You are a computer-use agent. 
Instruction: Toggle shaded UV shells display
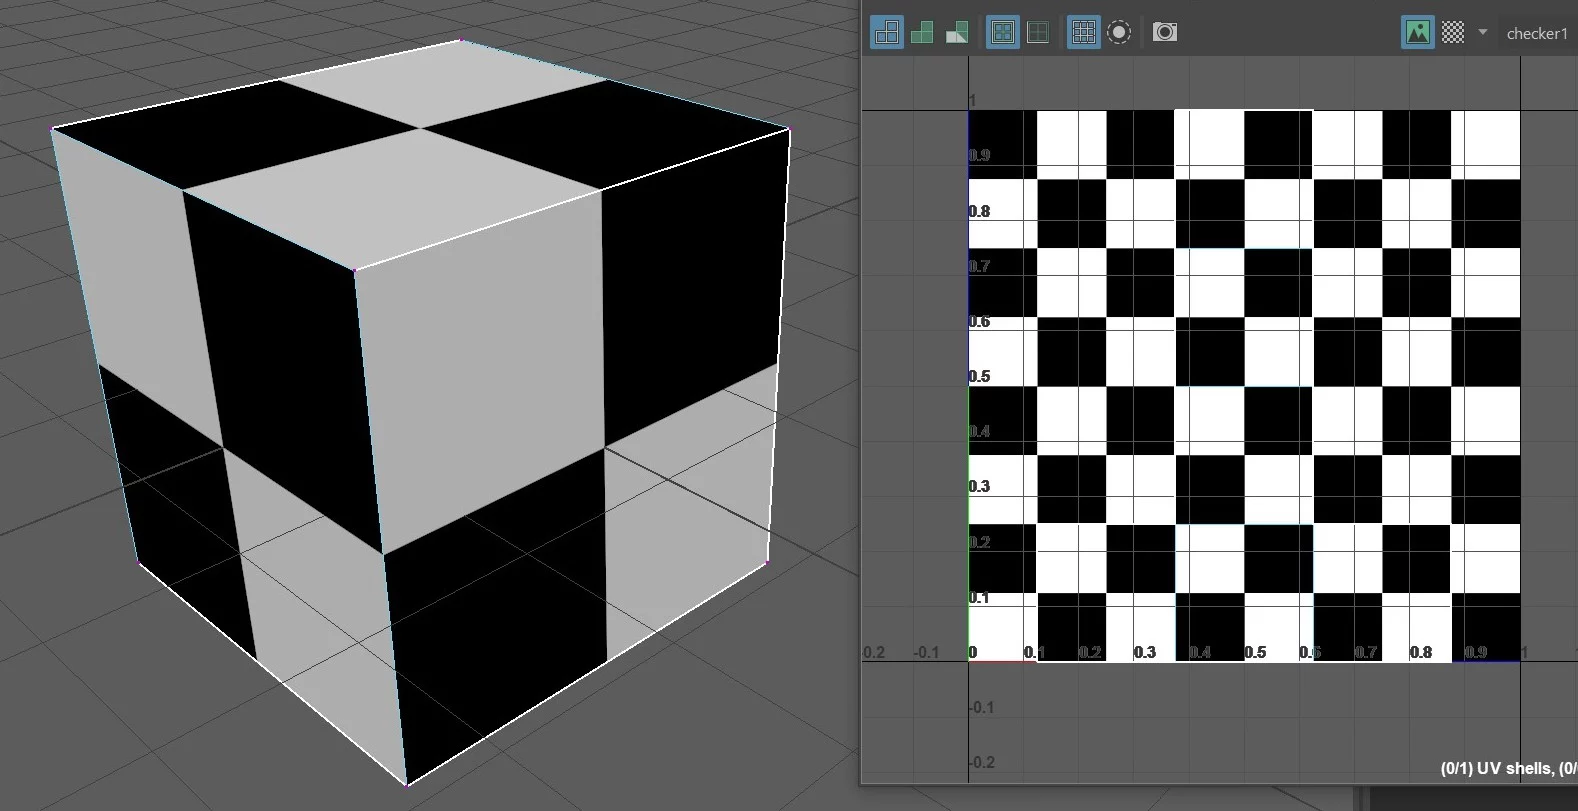tap(922, 32)
